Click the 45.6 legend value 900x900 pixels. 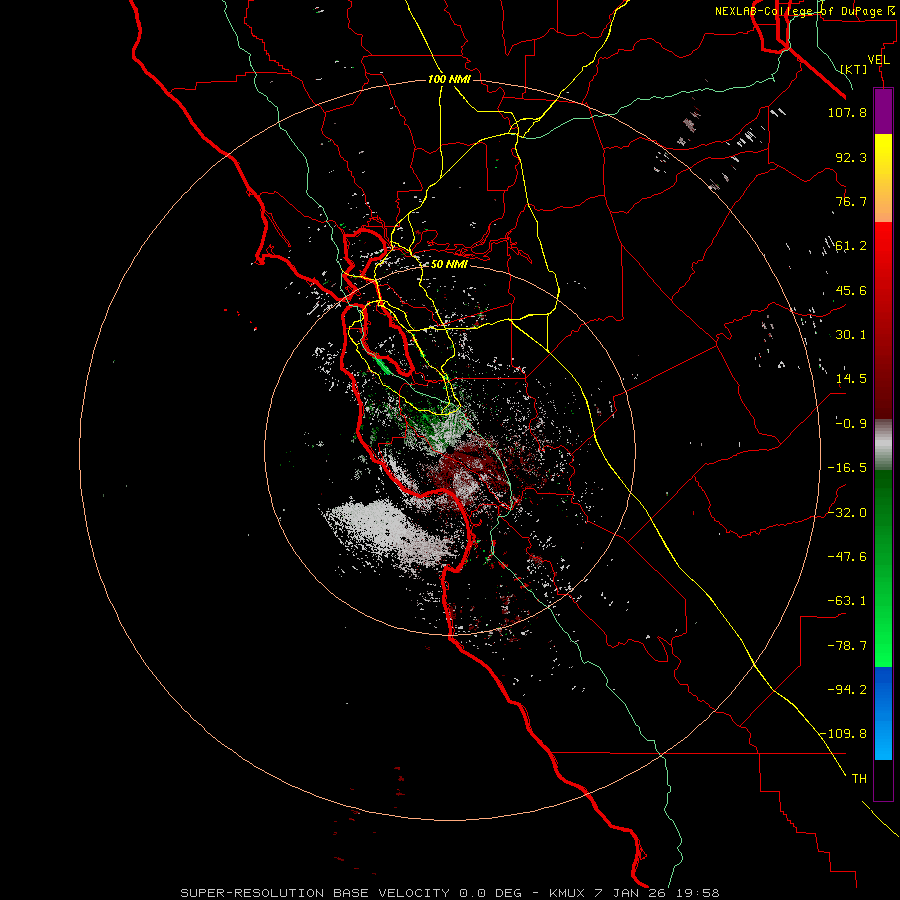[851, 290]
